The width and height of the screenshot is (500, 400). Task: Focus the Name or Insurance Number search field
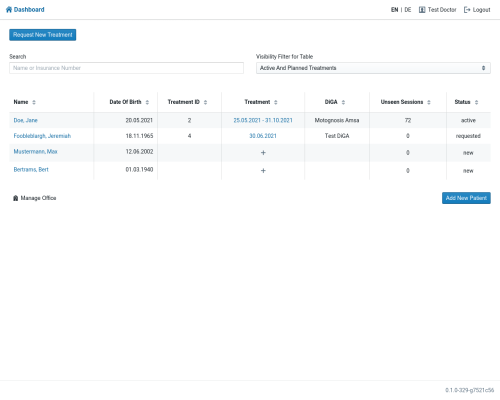pyautogui.click(x=126, y=68)
